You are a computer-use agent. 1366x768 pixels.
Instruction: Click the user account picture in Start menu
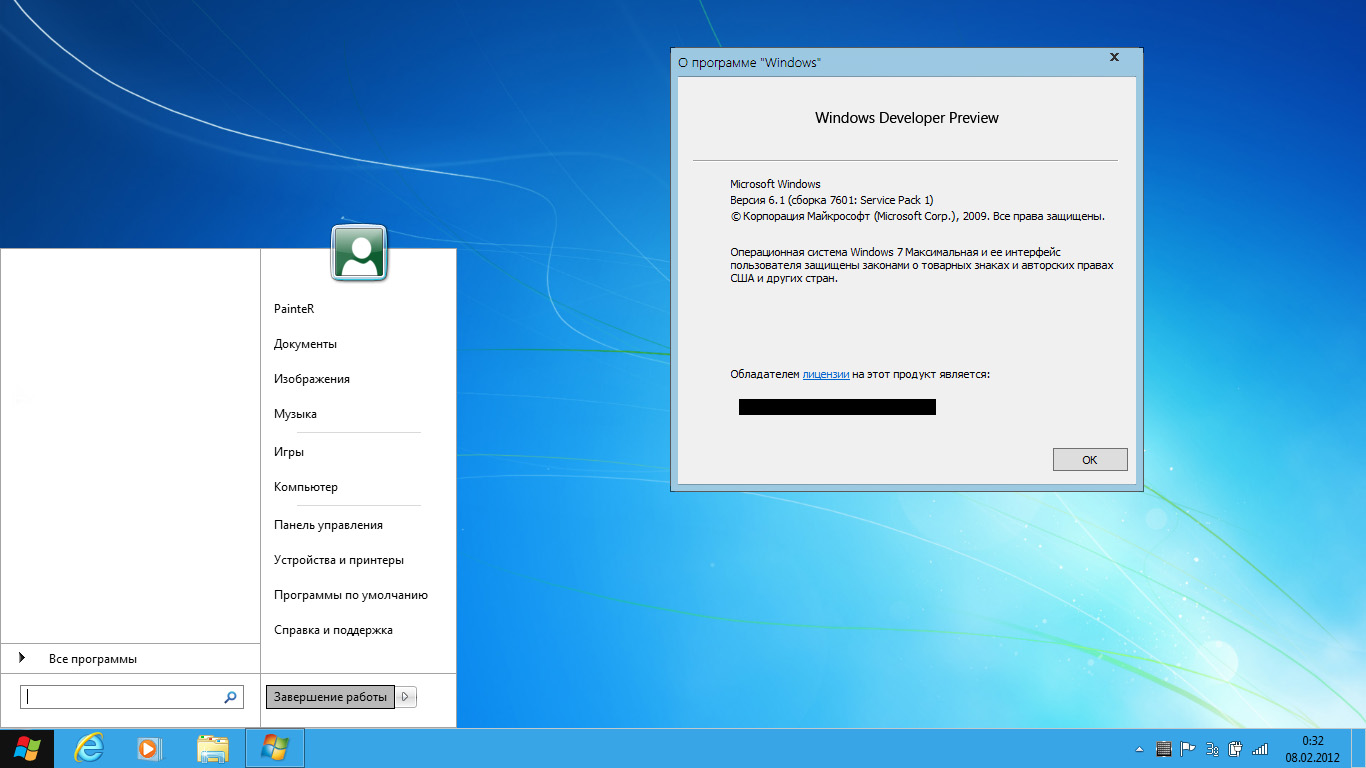click(359, 252)
